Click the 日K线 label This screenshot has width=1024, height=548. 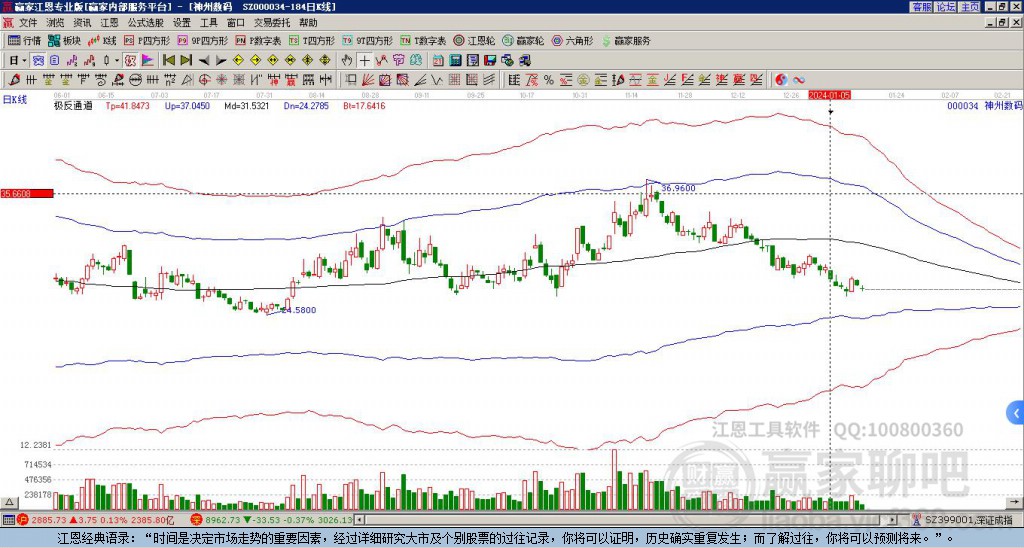coord(14,99)
